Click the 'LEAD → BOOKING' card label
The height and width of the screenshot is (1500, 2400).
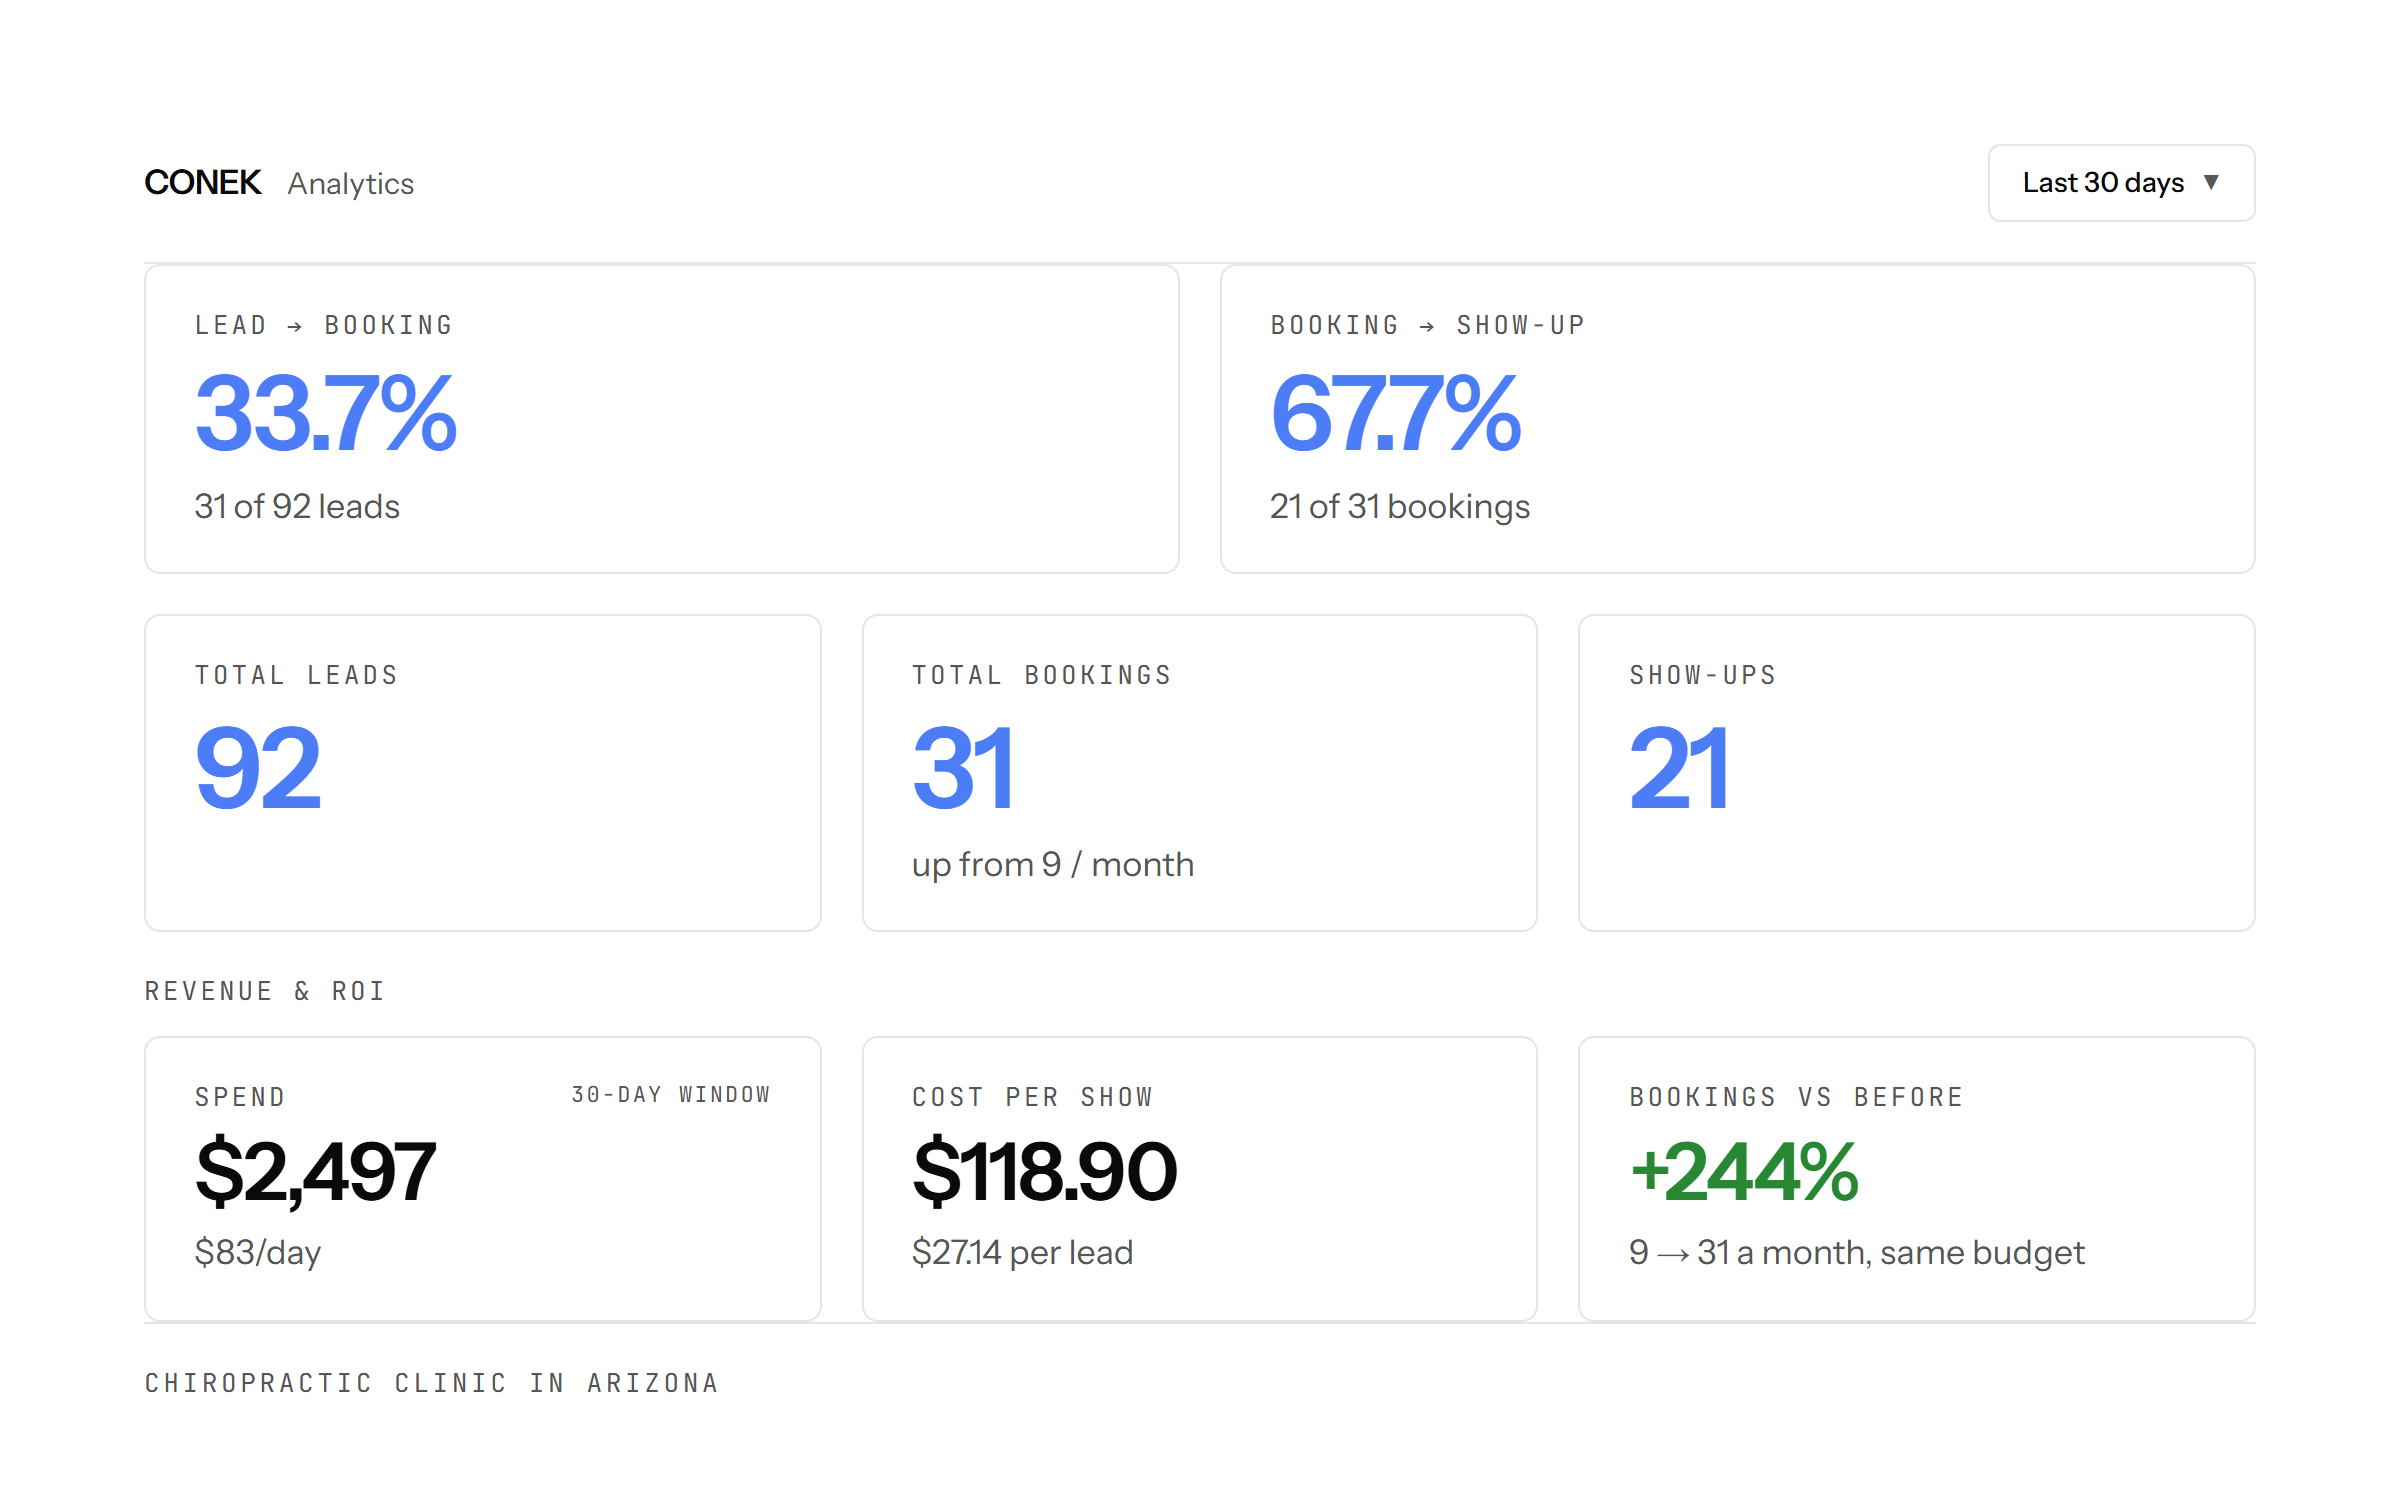(324, 325)
